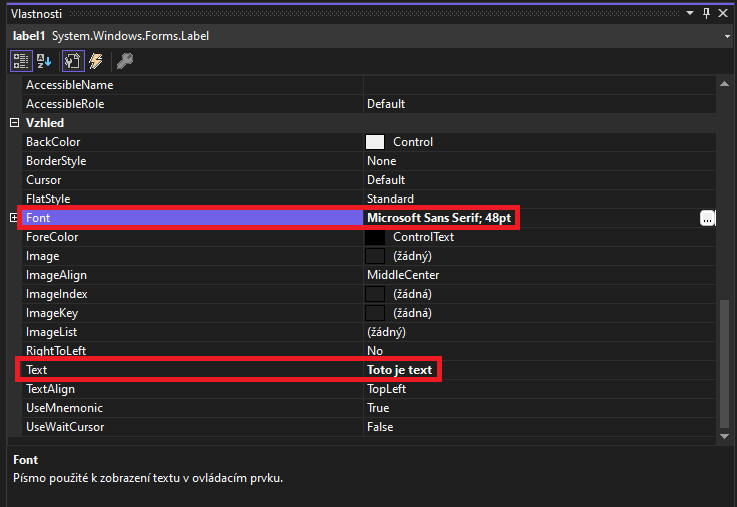This screenshot has height=507, width=737.
Task: Switch to Categorized view icon
Action: click(x=20, y=61)
